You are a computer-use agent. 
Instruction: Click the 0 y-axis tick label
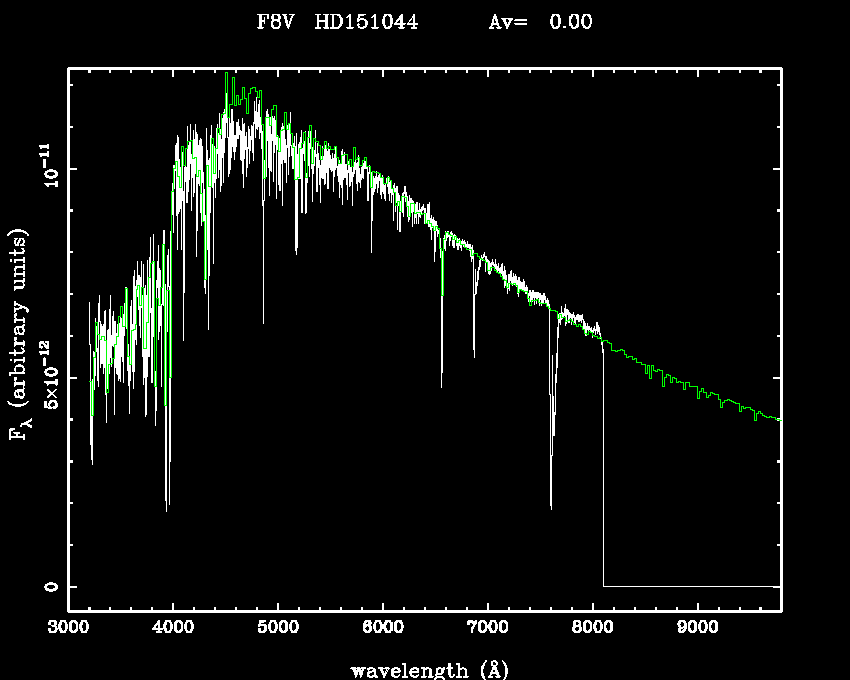tap(50, 586)
